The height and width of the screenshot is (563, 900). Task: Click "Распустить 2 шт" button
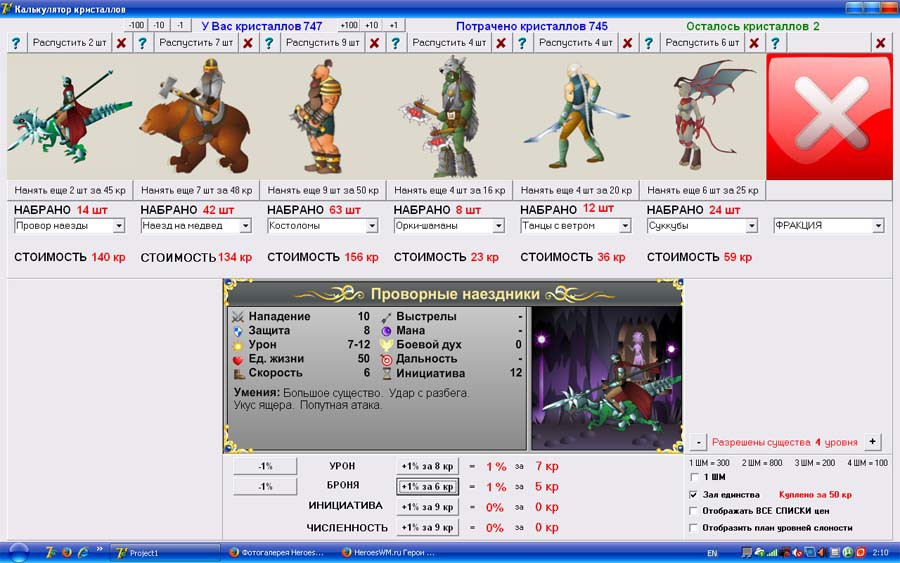(69, 43)
